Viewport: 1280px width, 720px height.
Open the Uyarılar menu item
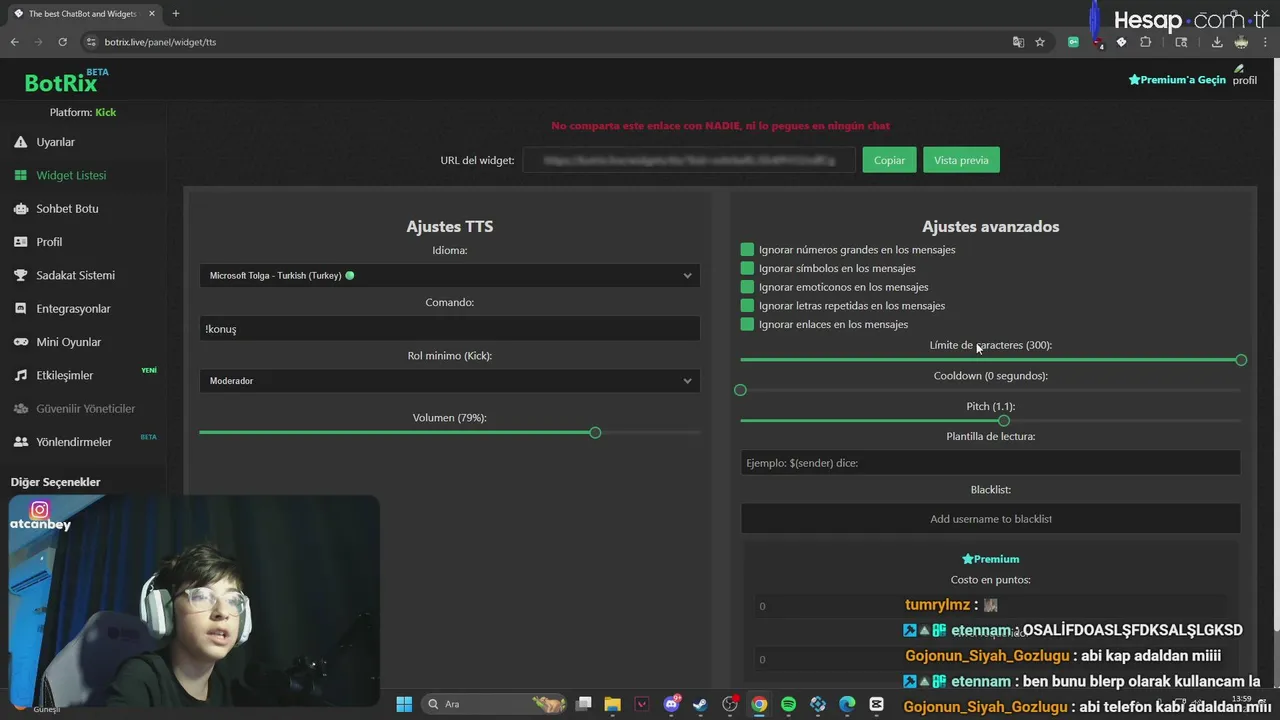pos(56,142)
